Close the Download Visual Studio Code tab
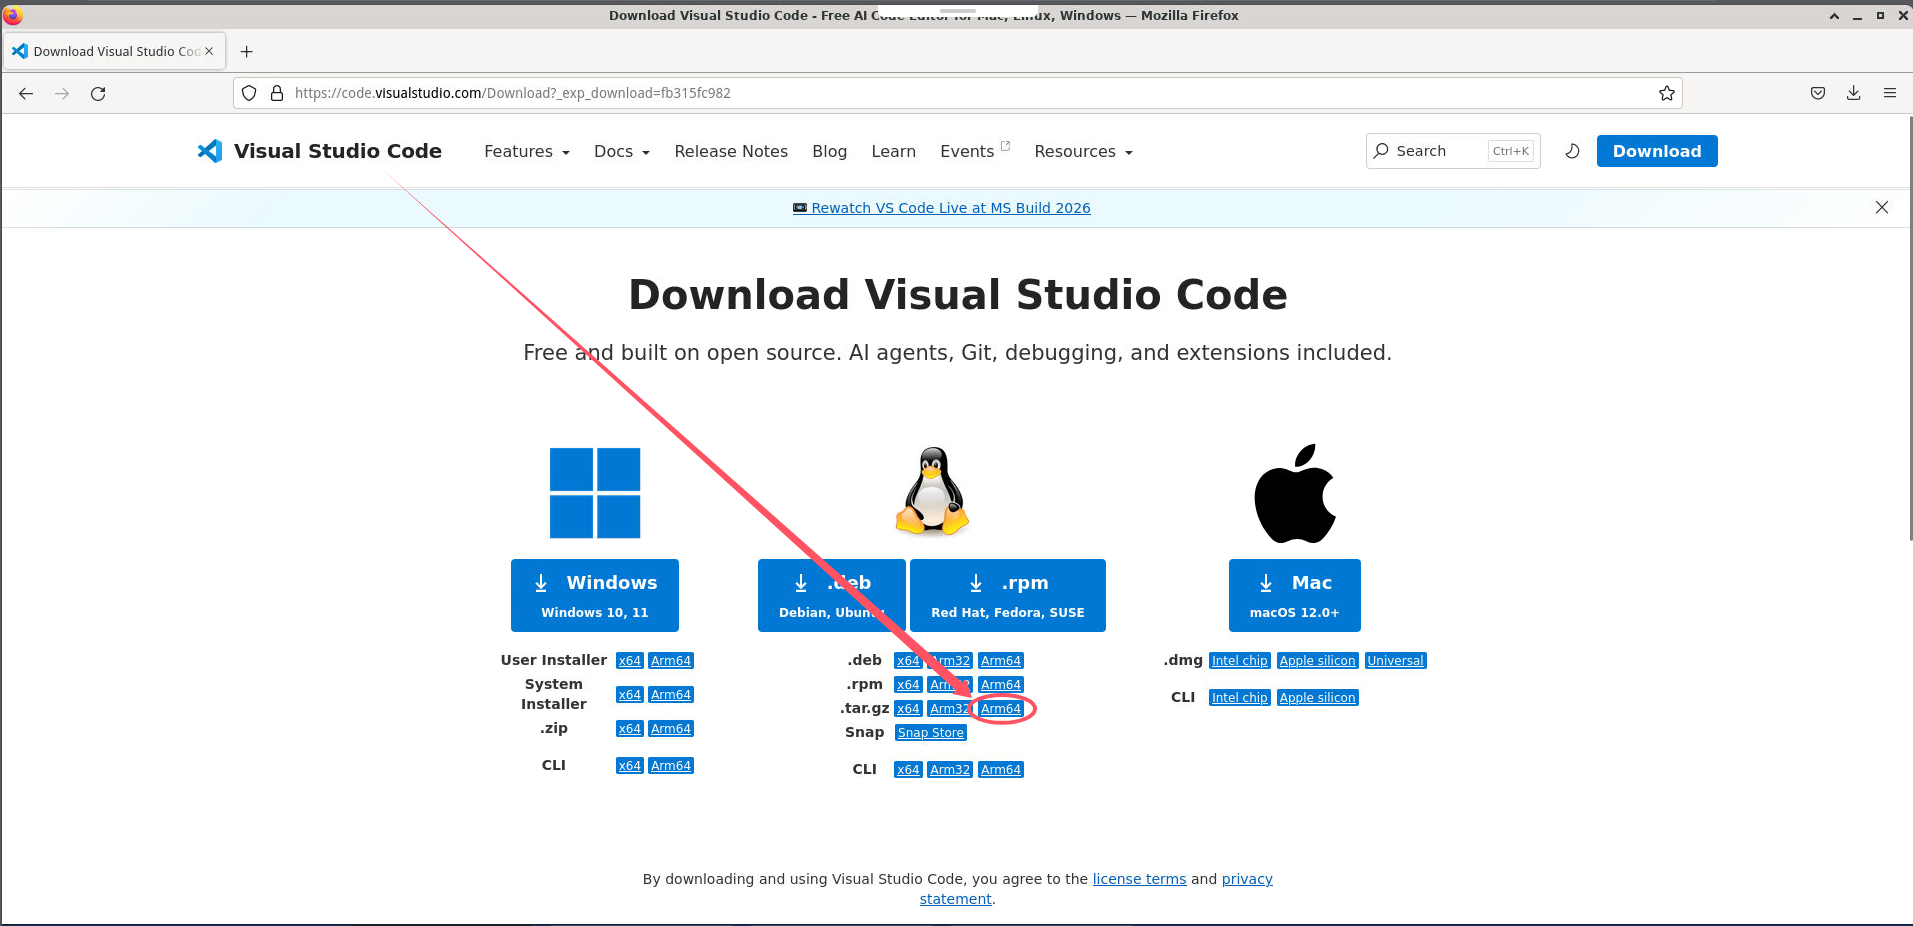This screenshot has width=1913, height=926. (x=209, y=51)
